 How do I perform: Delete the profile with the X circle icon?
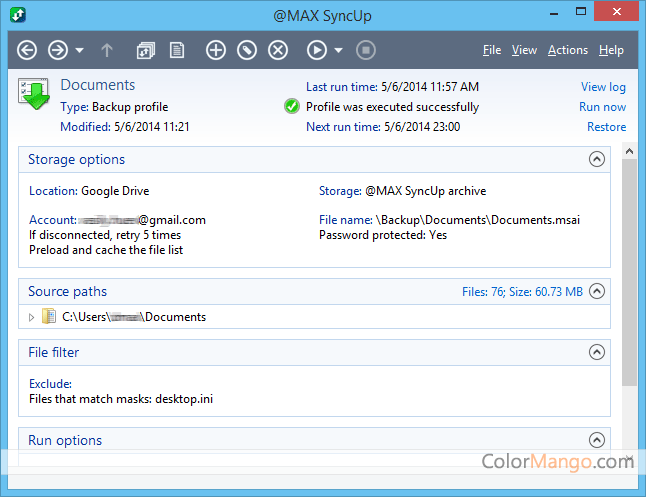[x=278, y=50]
